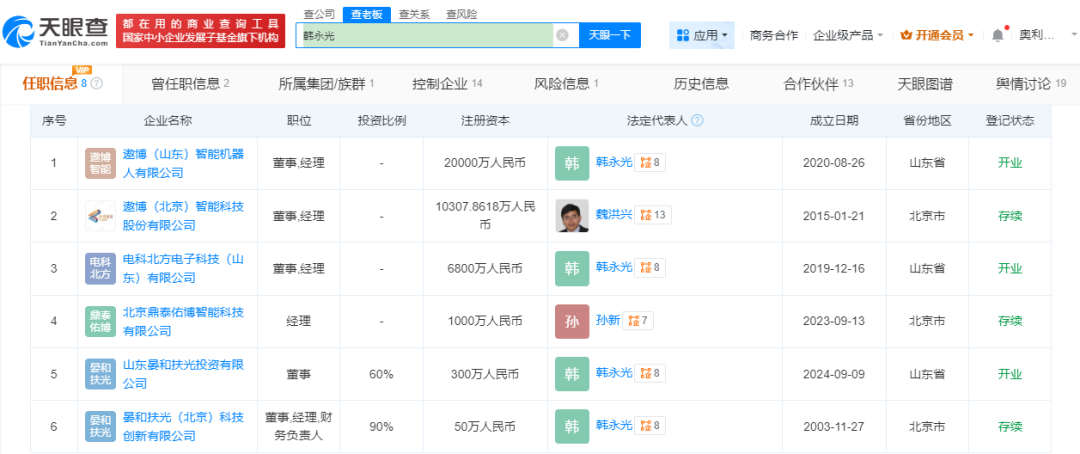This screenshot has width=1080, height=454.
Task: Click the red promotional banner near logo
Action: click(201, 30)
